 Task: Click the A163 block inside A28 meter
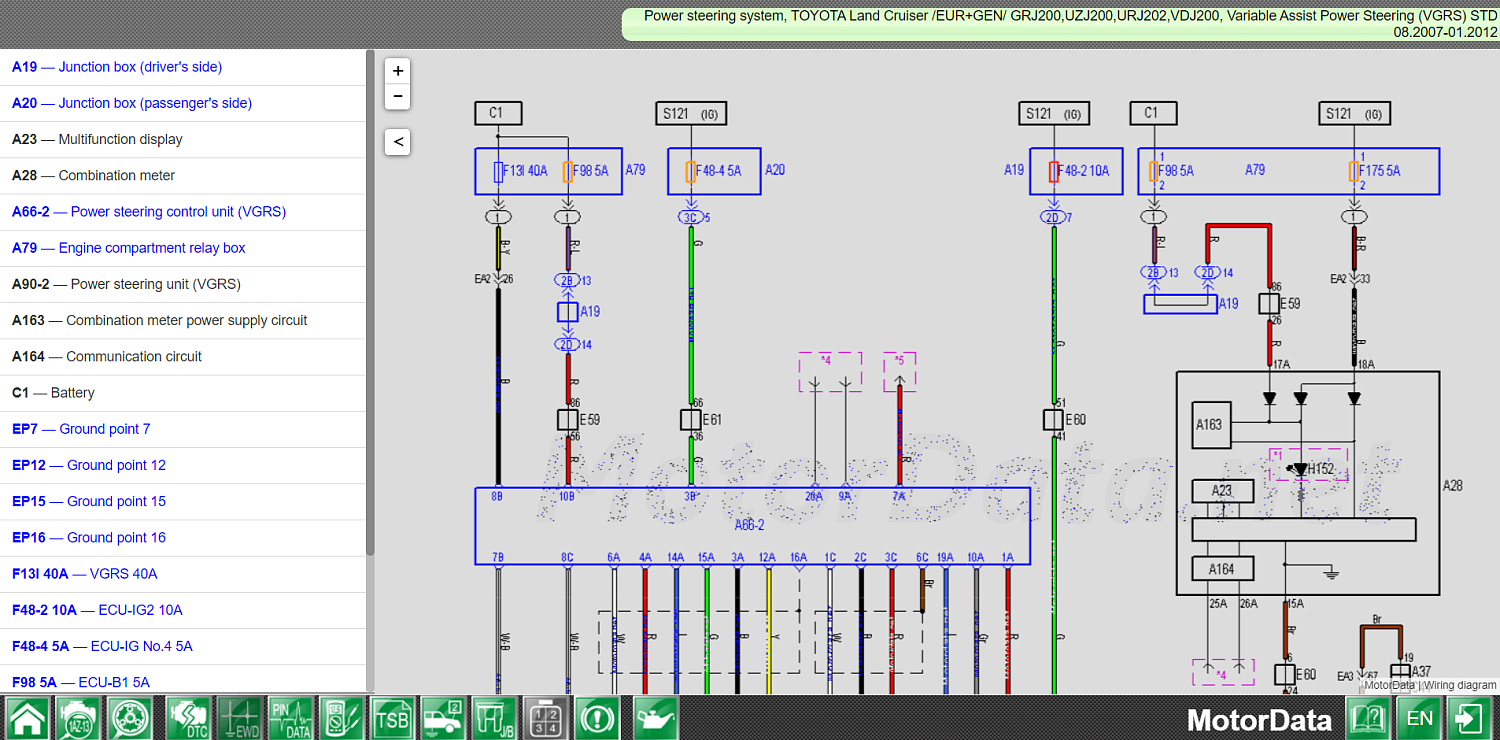1209,424
